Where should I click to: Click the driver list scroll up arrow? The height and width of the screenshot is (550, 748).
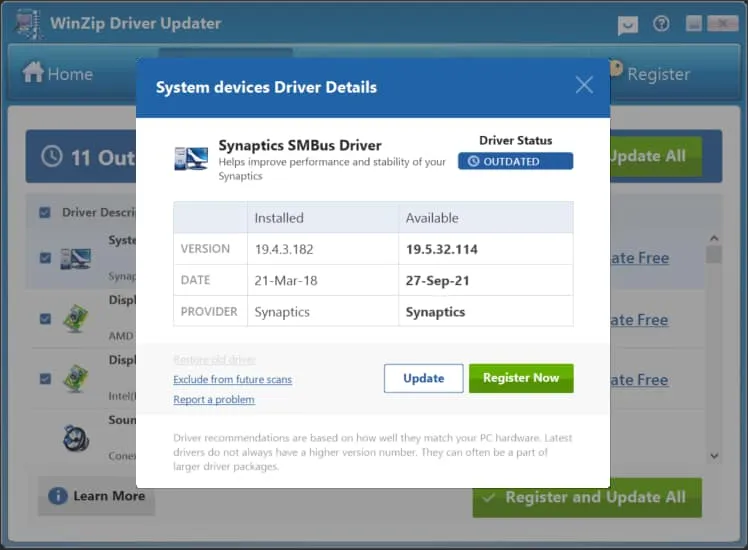coord(714,238)
